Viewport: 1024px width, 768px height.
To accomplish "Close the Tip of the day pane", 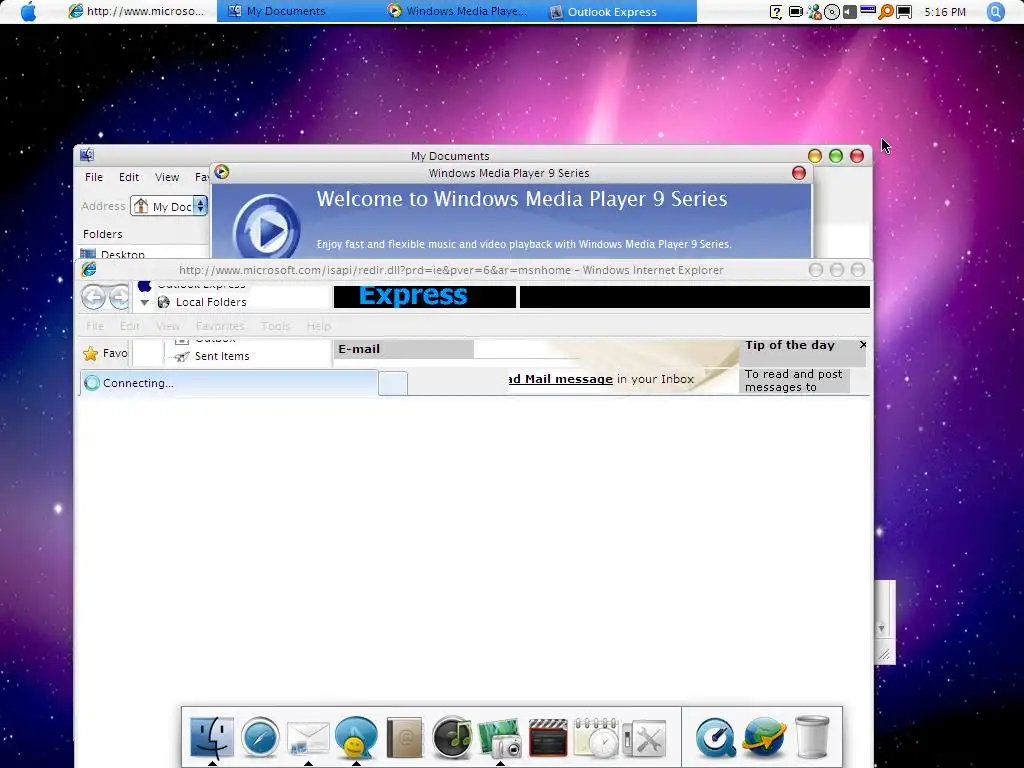I will click(x=863, y=344).
